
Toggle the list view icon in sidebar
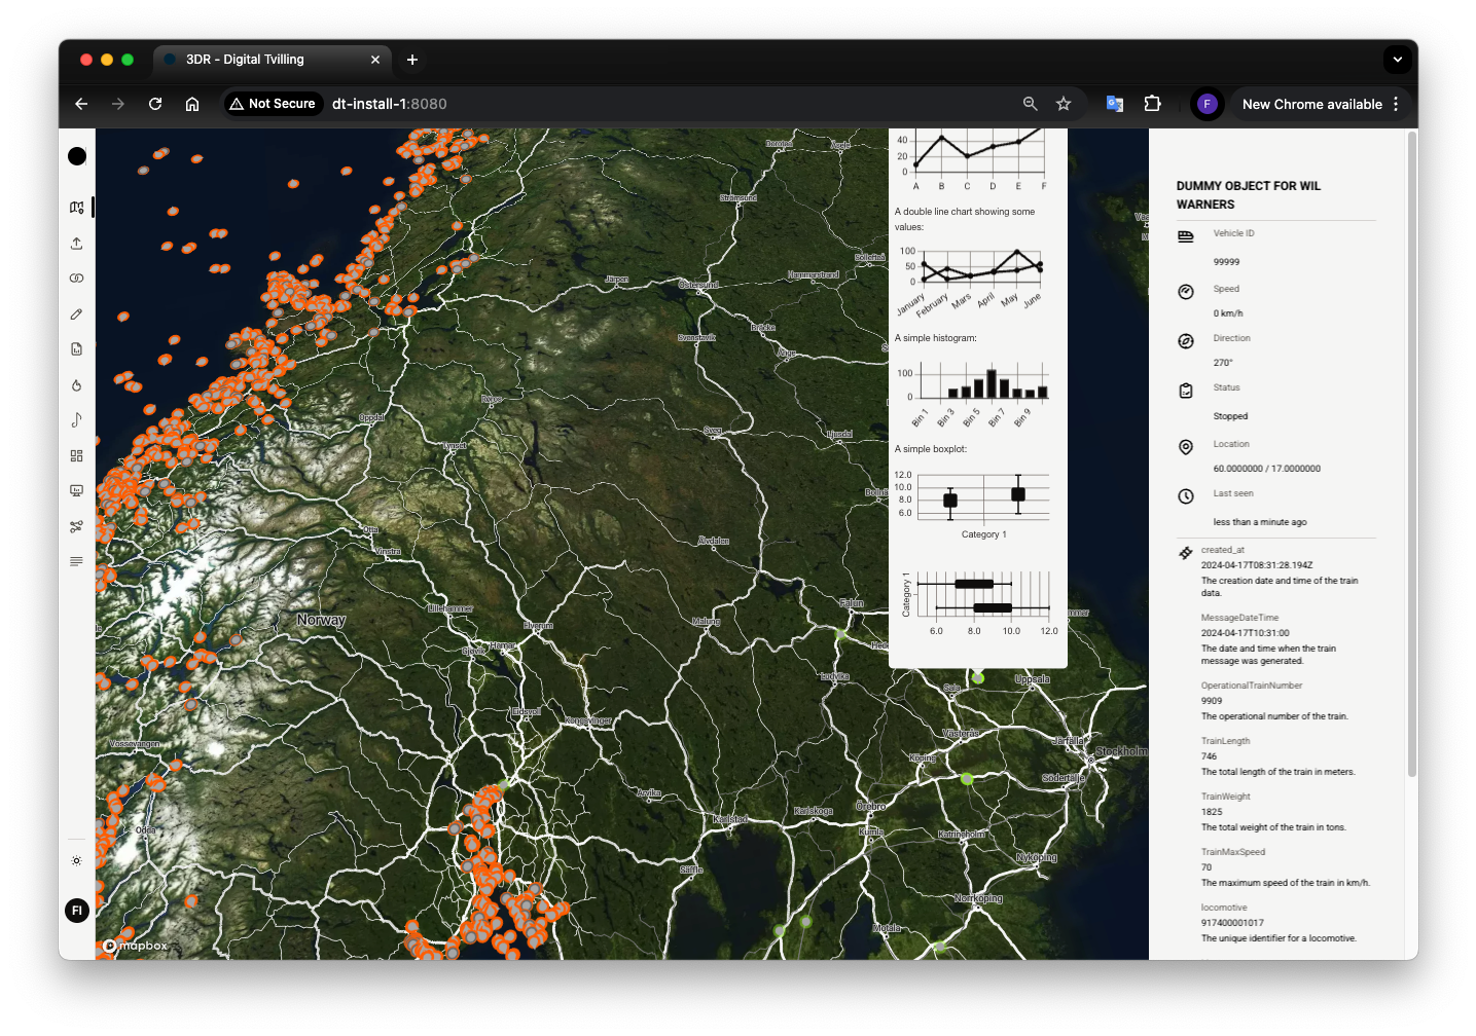76,560
